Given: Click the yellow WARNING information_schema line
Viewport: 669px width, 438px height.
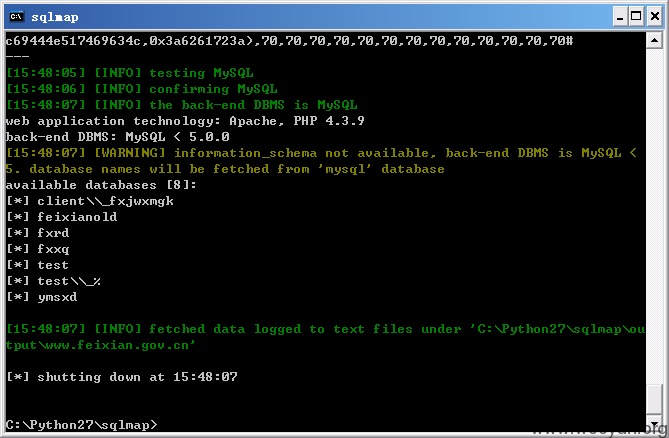Looking at the screenshot, I should coord(321,161).
